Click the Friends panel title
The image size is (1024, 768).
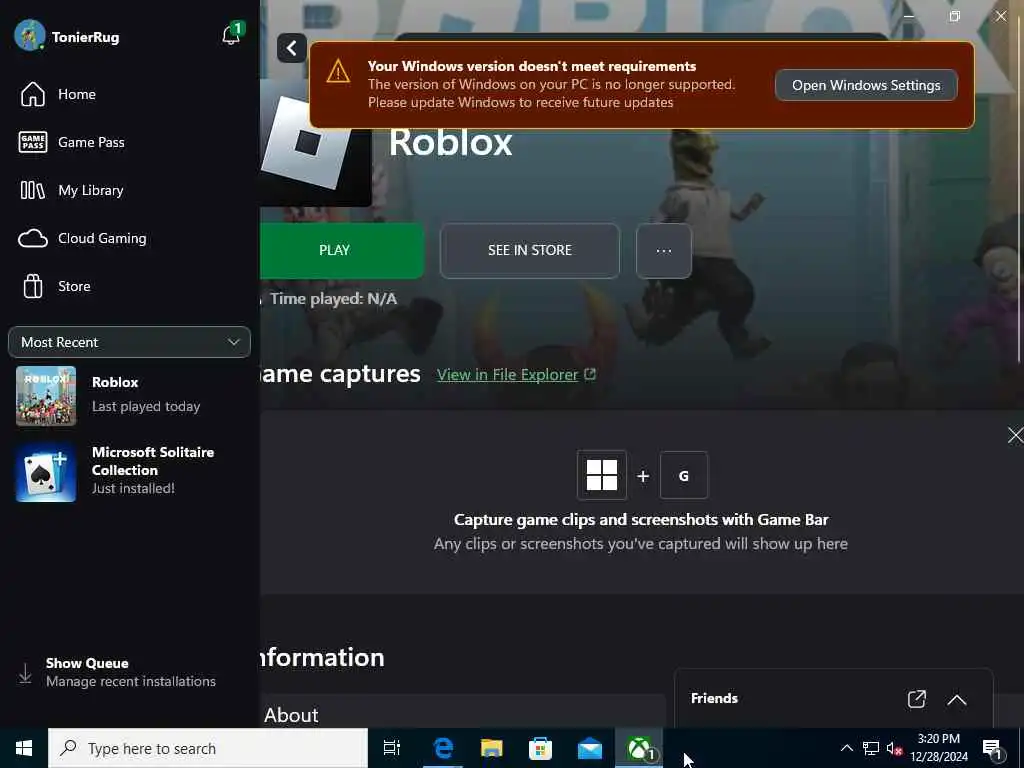714,698
